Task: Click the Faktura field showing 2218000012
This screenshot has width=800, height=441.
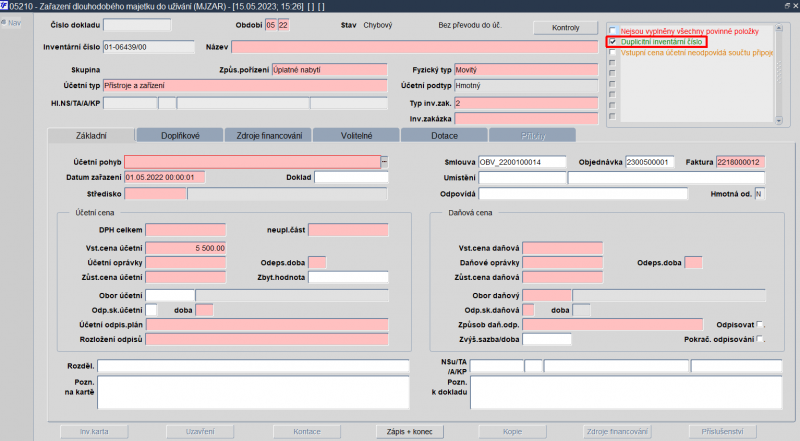Action: [x=741, y=162]
